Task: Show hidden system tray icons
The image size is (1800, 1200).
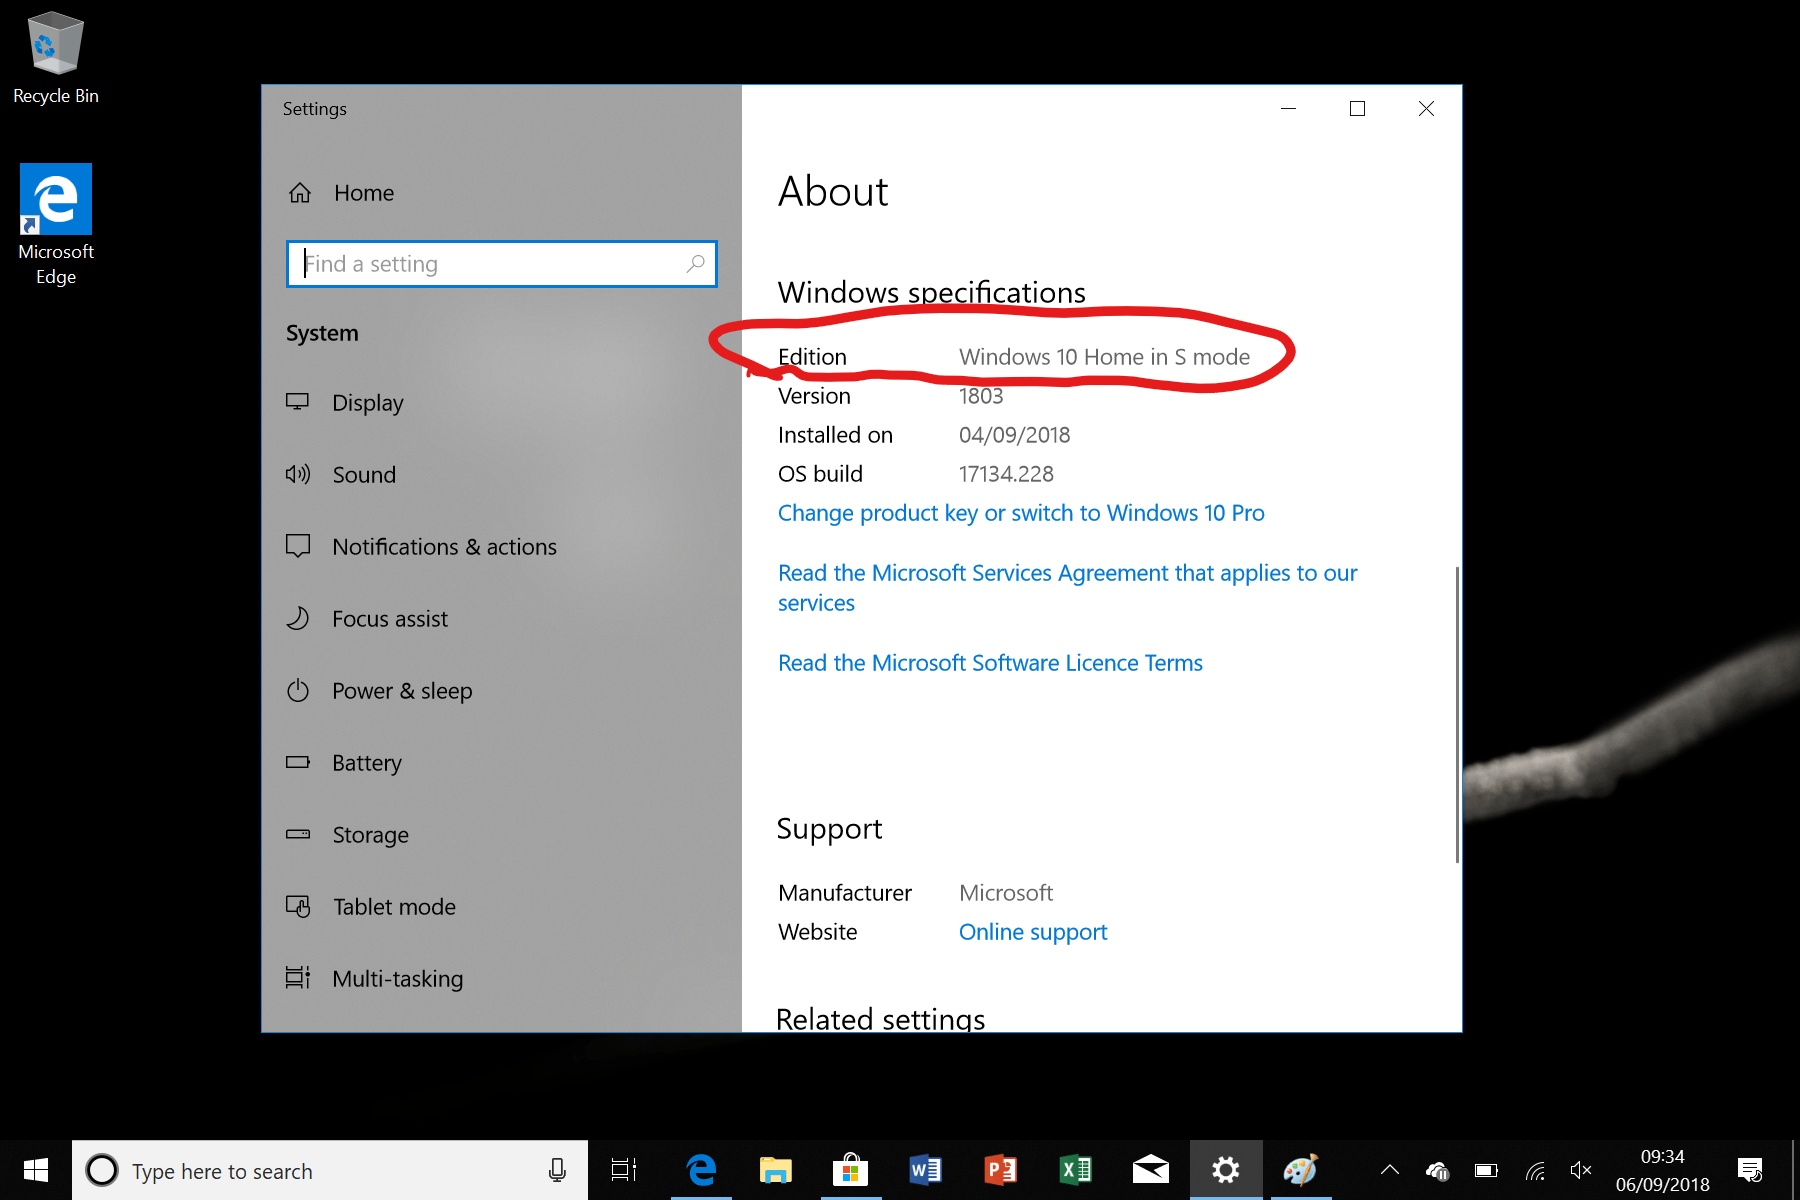Action: click(x=1390, y=1170)
